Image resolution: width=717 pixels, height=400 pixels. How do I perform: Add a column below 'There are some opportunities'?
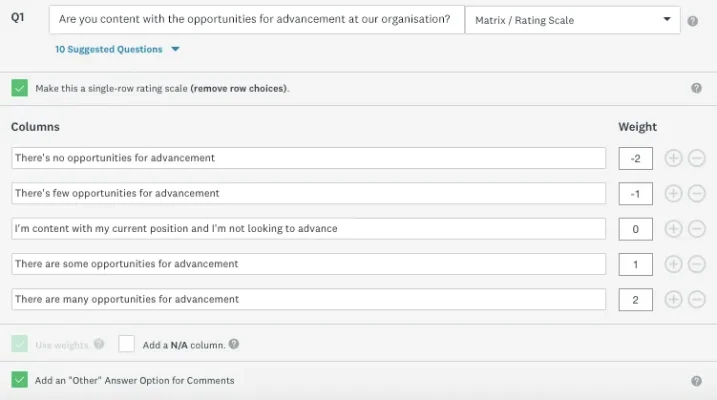[x=673, y=264]
